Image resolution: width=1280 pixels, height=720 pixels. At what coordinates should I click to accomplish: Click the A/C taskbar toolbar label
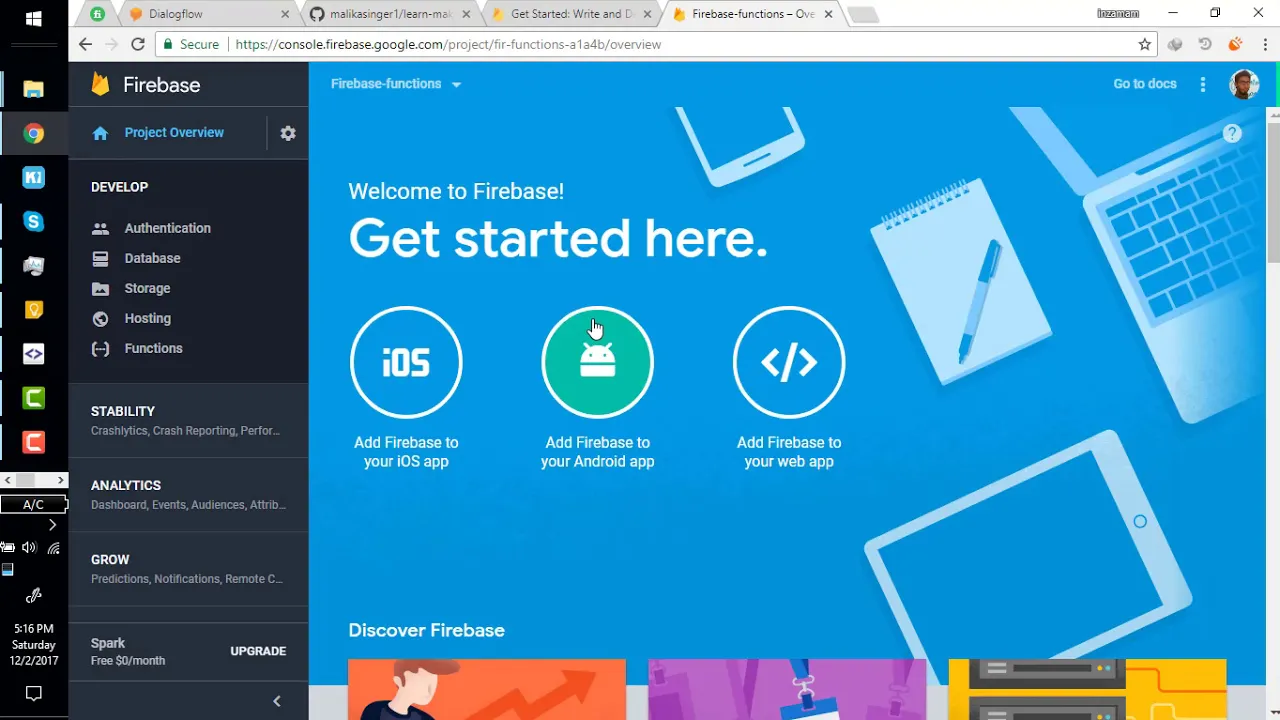tap(33, 504)
